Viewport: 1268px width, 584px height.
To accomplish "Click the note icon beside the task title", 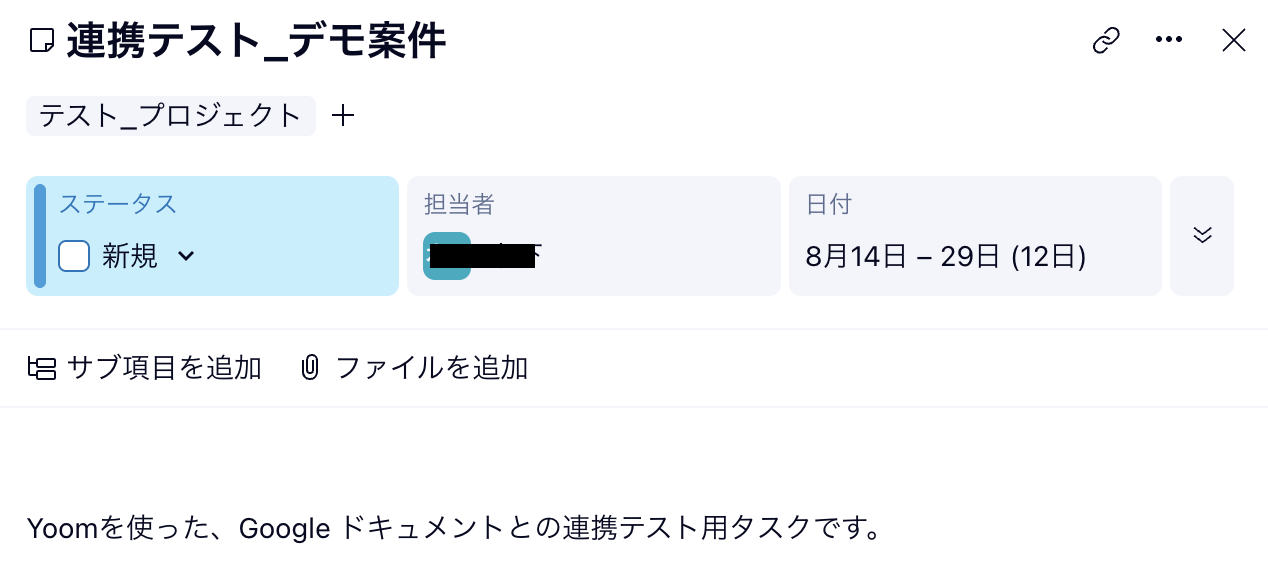I will tap(41, 41).
